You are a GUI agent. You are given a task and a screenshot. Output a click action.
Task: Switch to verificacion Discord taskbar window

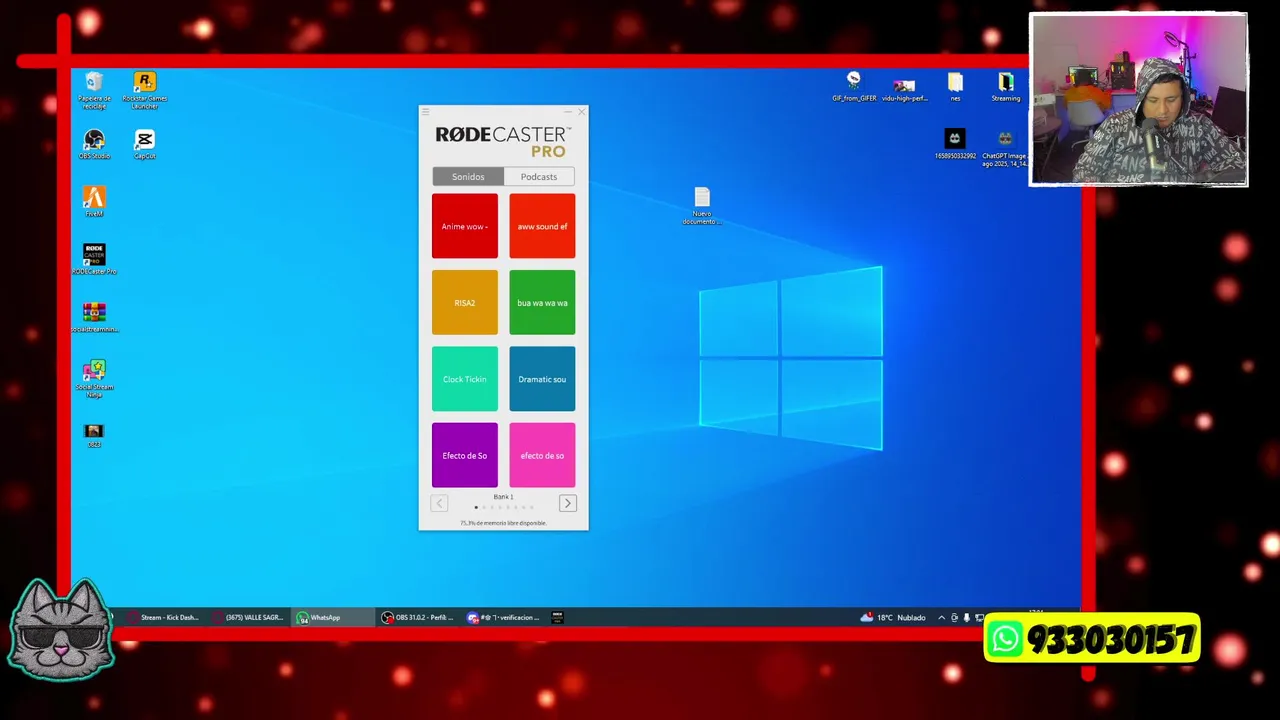(504, 617)
